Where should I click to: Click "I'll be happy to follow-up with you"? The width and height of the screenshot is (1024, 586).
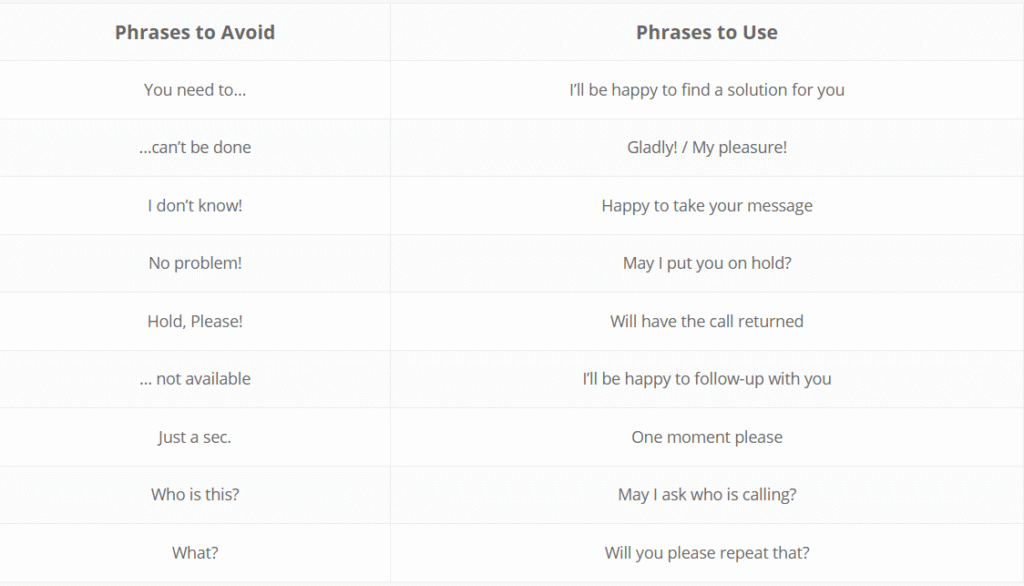706,379
